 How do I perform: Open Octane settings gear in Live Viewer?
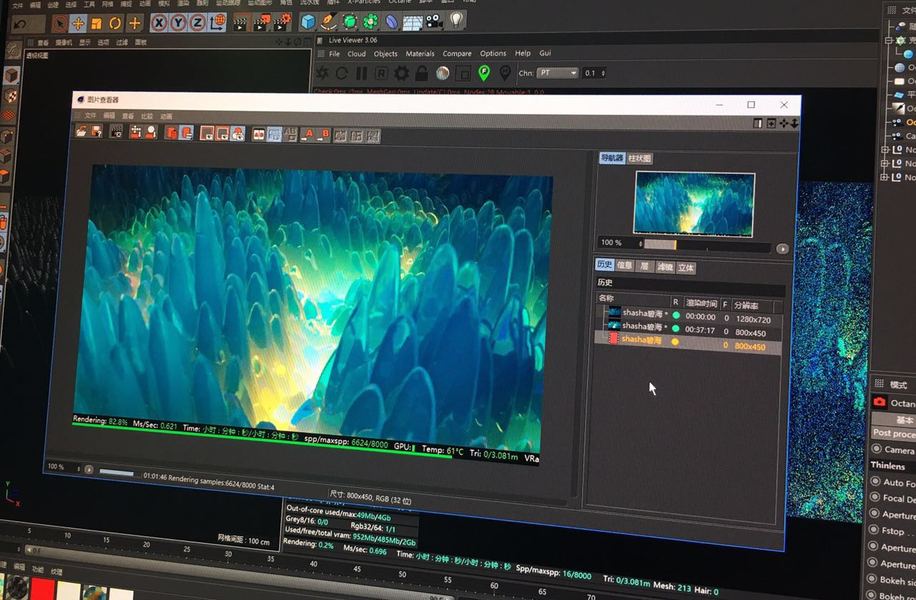pos(401,74)
